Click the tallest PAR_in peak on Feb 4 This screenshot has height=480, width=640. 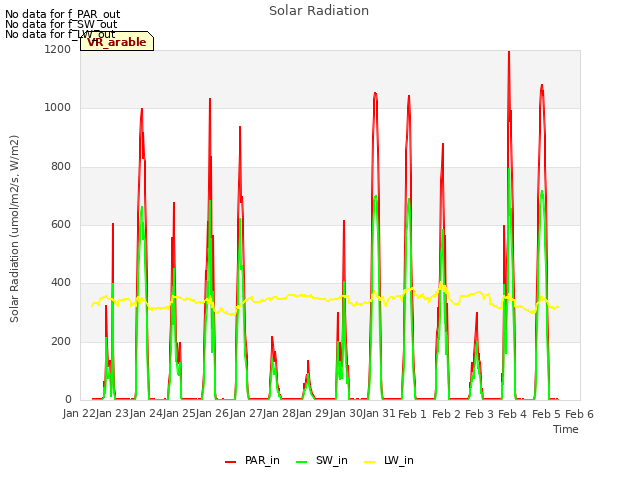click(509, 52)
